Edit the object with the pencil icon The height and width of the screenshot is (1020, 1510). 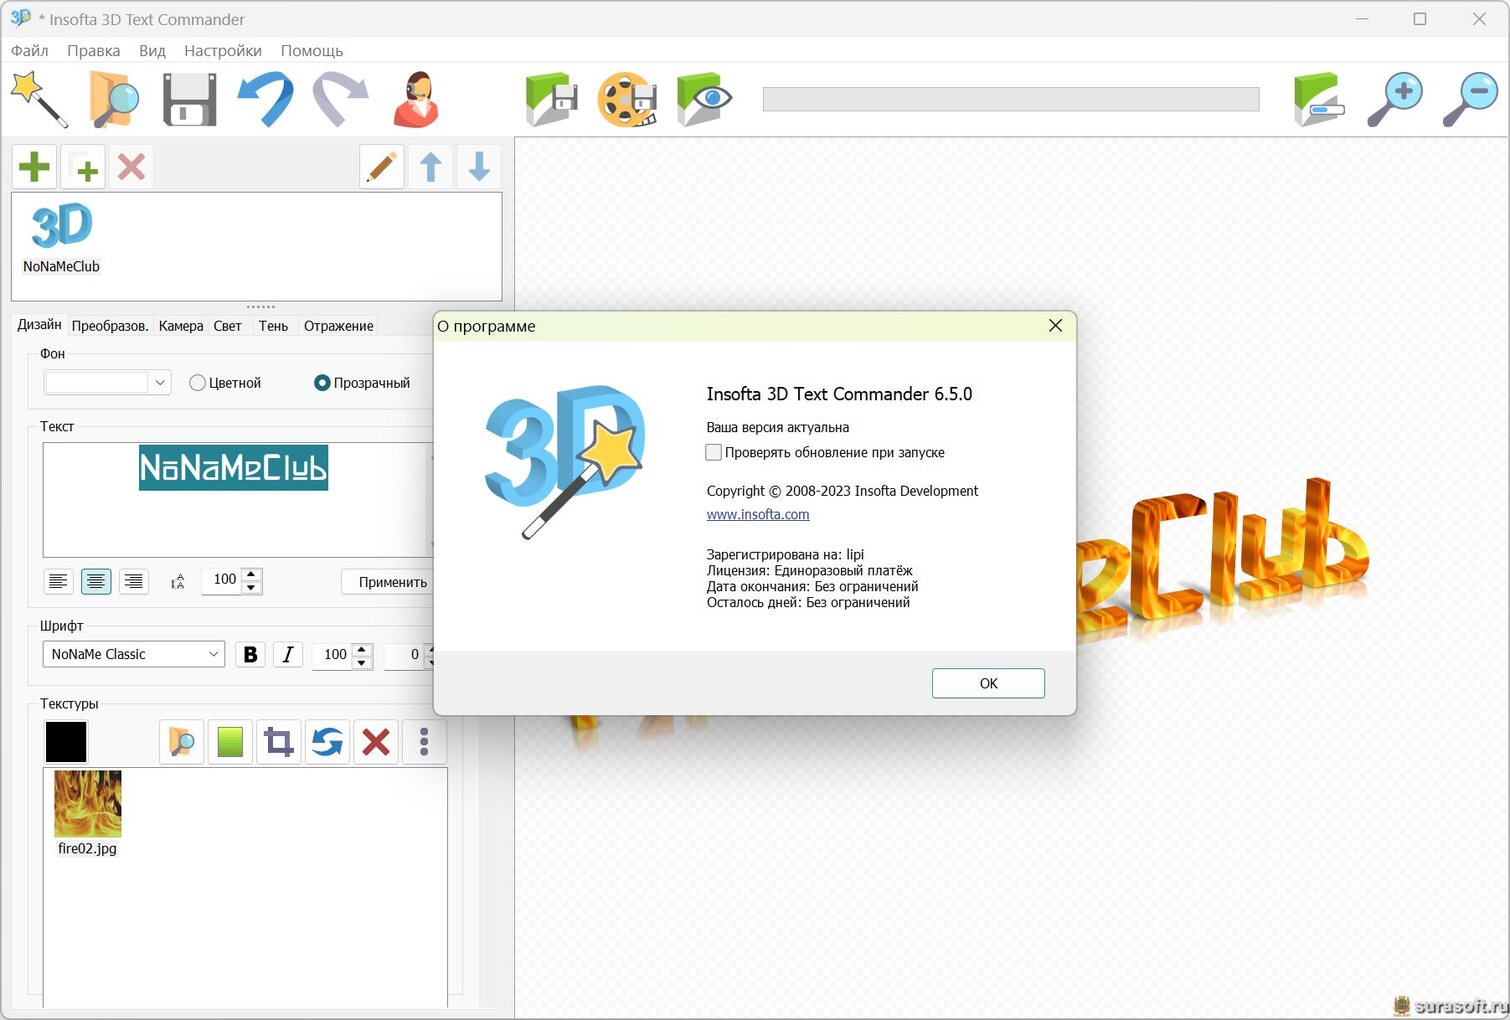tap(382, 167)
